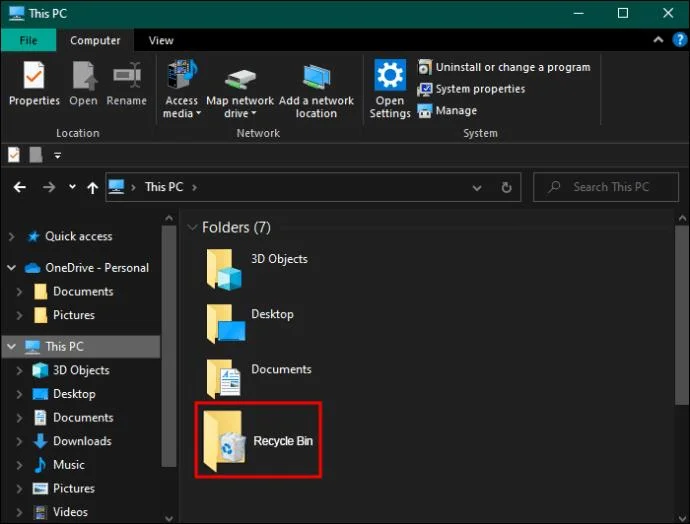Select Videos in the navigation pane
The image size is (690, 524).
click(70, 512)
